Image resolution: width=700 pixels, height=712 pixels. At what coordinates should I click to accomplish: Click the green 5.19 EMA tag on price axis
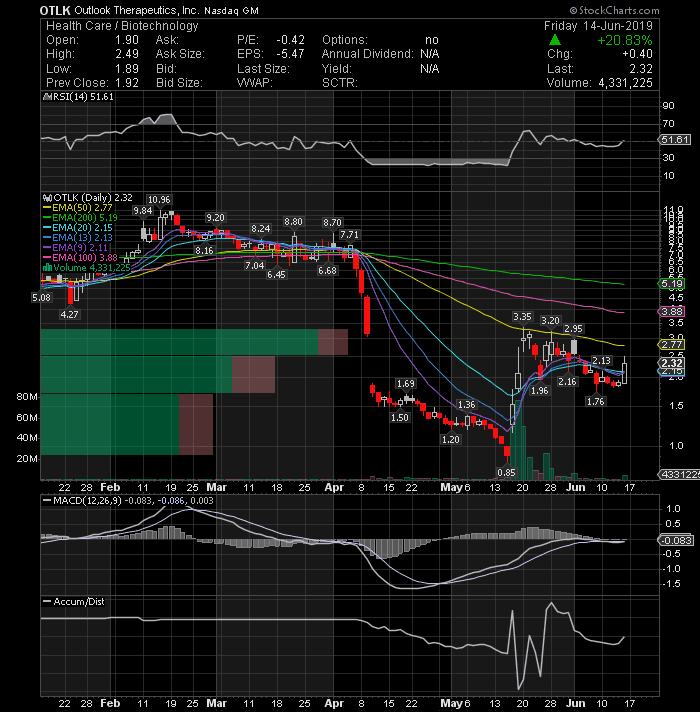coord(672,284)
